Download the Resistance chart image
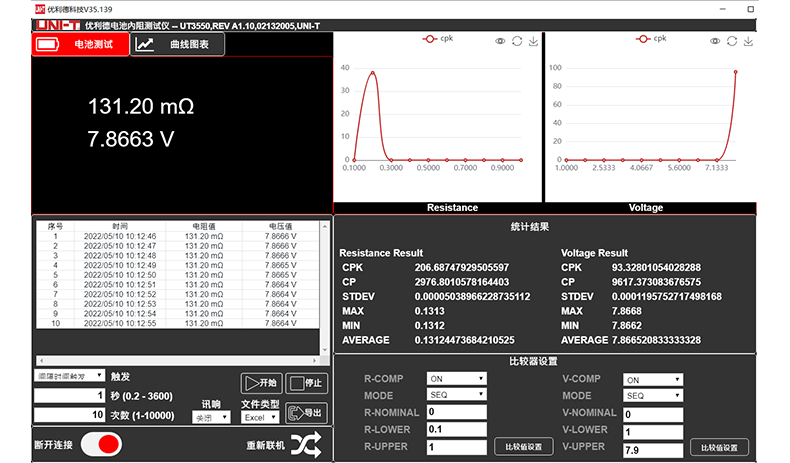Viewport: 790px width, 463px height. (x=533, y=41)
